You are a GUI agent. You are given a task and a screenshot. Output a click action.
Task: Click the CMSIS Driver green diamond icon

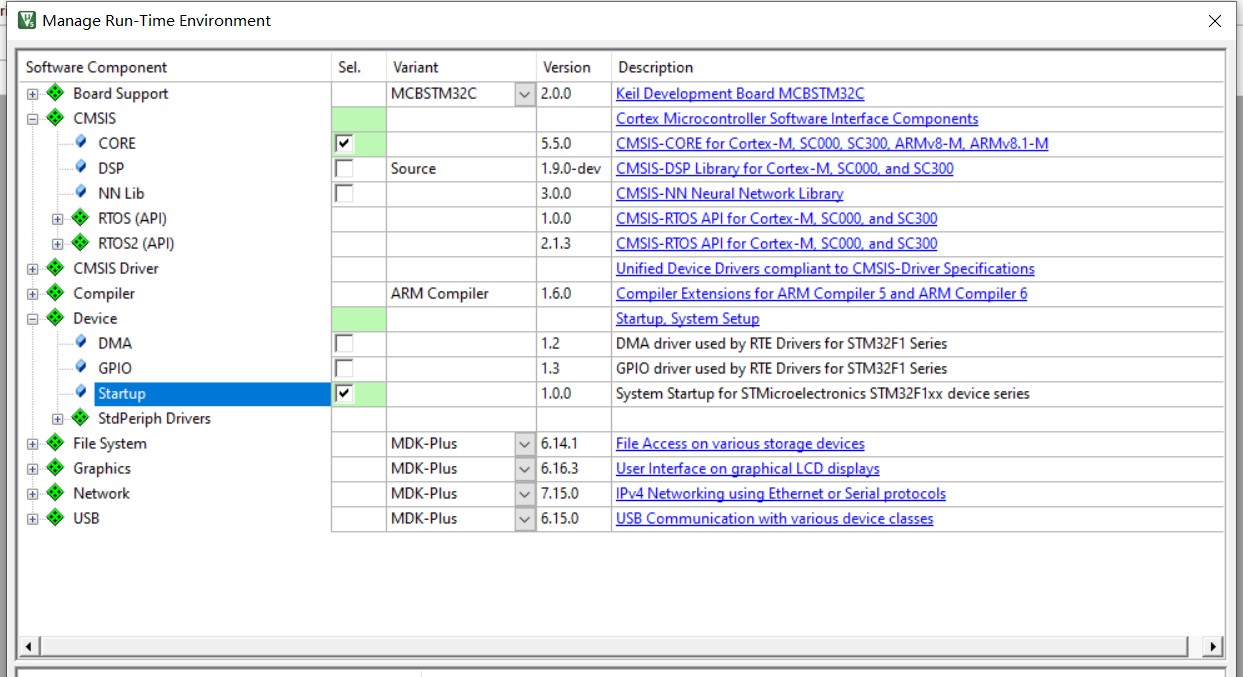[x=55, y=268]
